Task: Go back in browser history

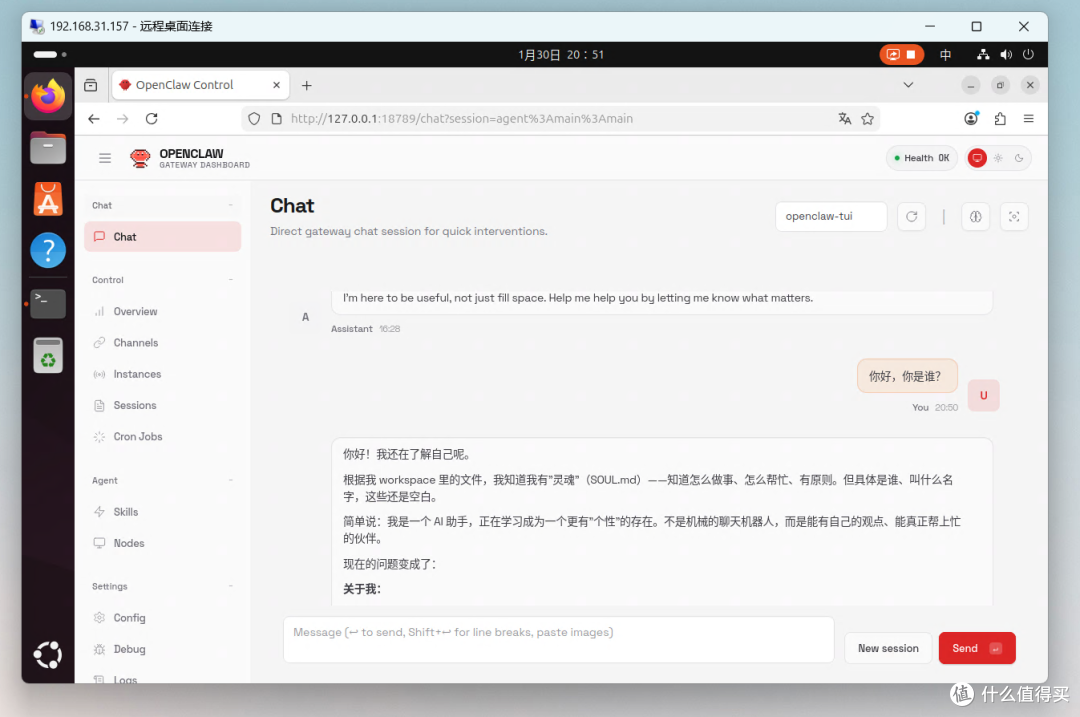Action: [x=94, y=118]
